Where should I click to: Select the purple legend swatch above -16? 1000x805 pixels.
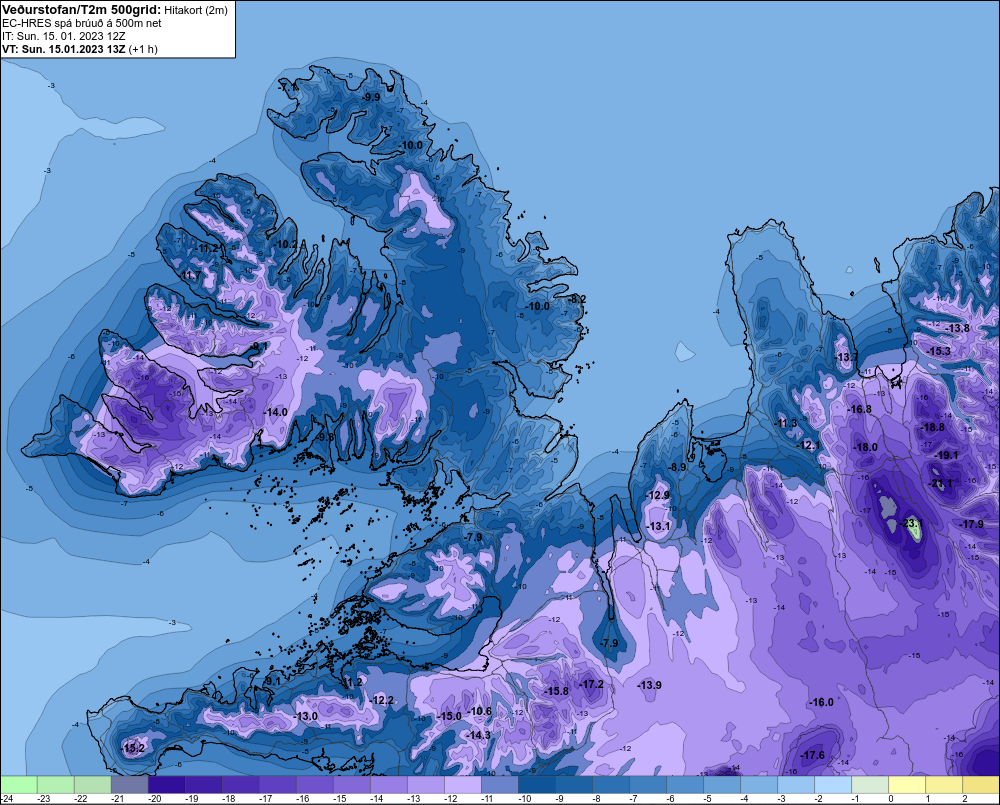pos(314,784)
